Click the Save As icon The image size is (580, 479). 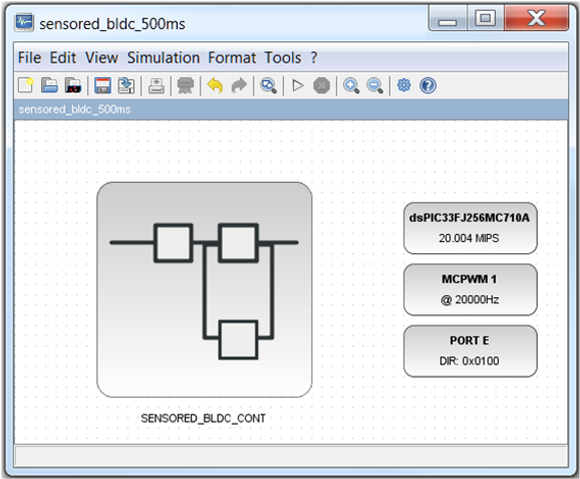point(126,85)
